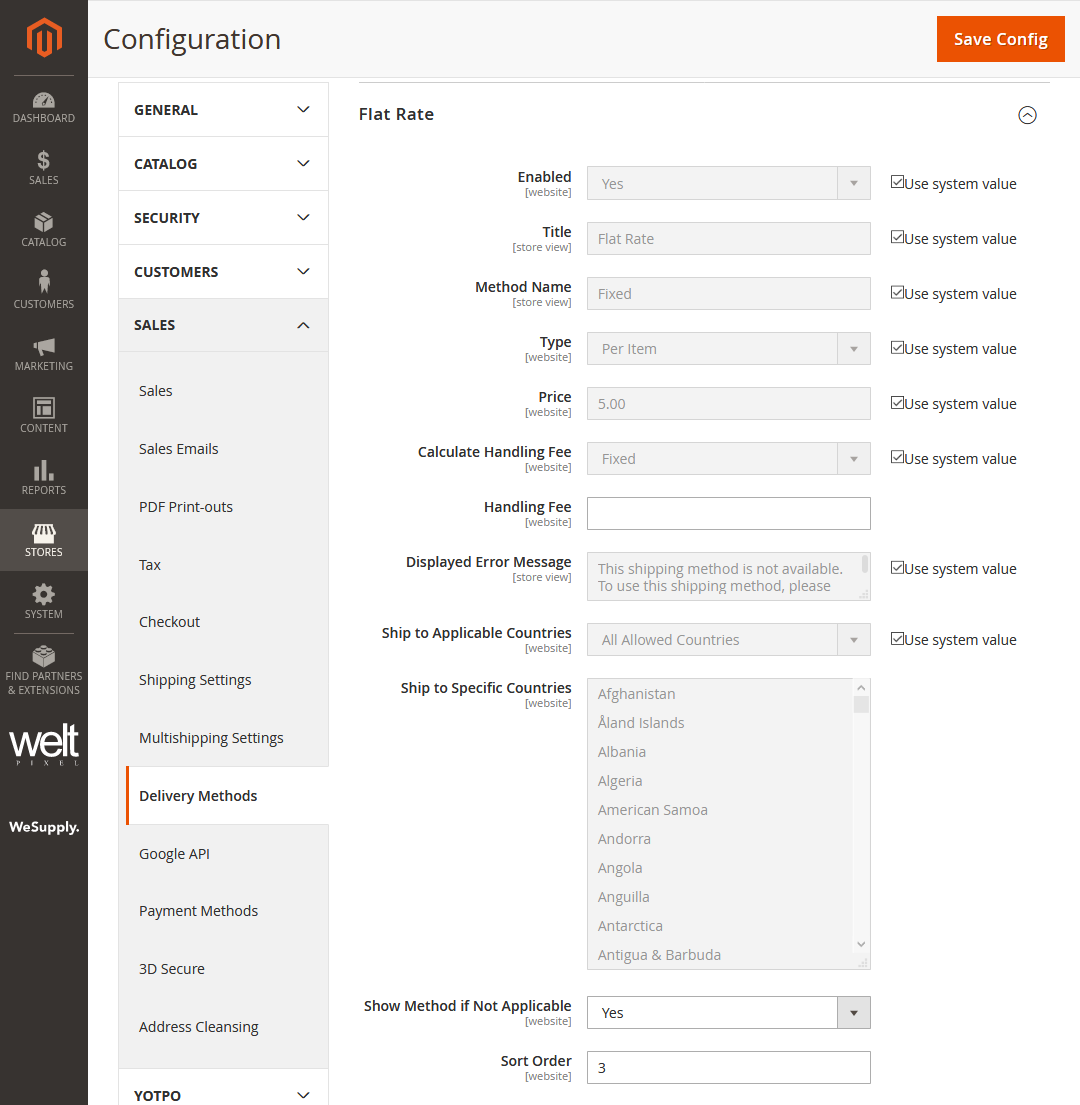The width and height of the screenshot is (1080, 1105).
Task: Toggle Use system value for Enabled
Action: coord(897,182)
